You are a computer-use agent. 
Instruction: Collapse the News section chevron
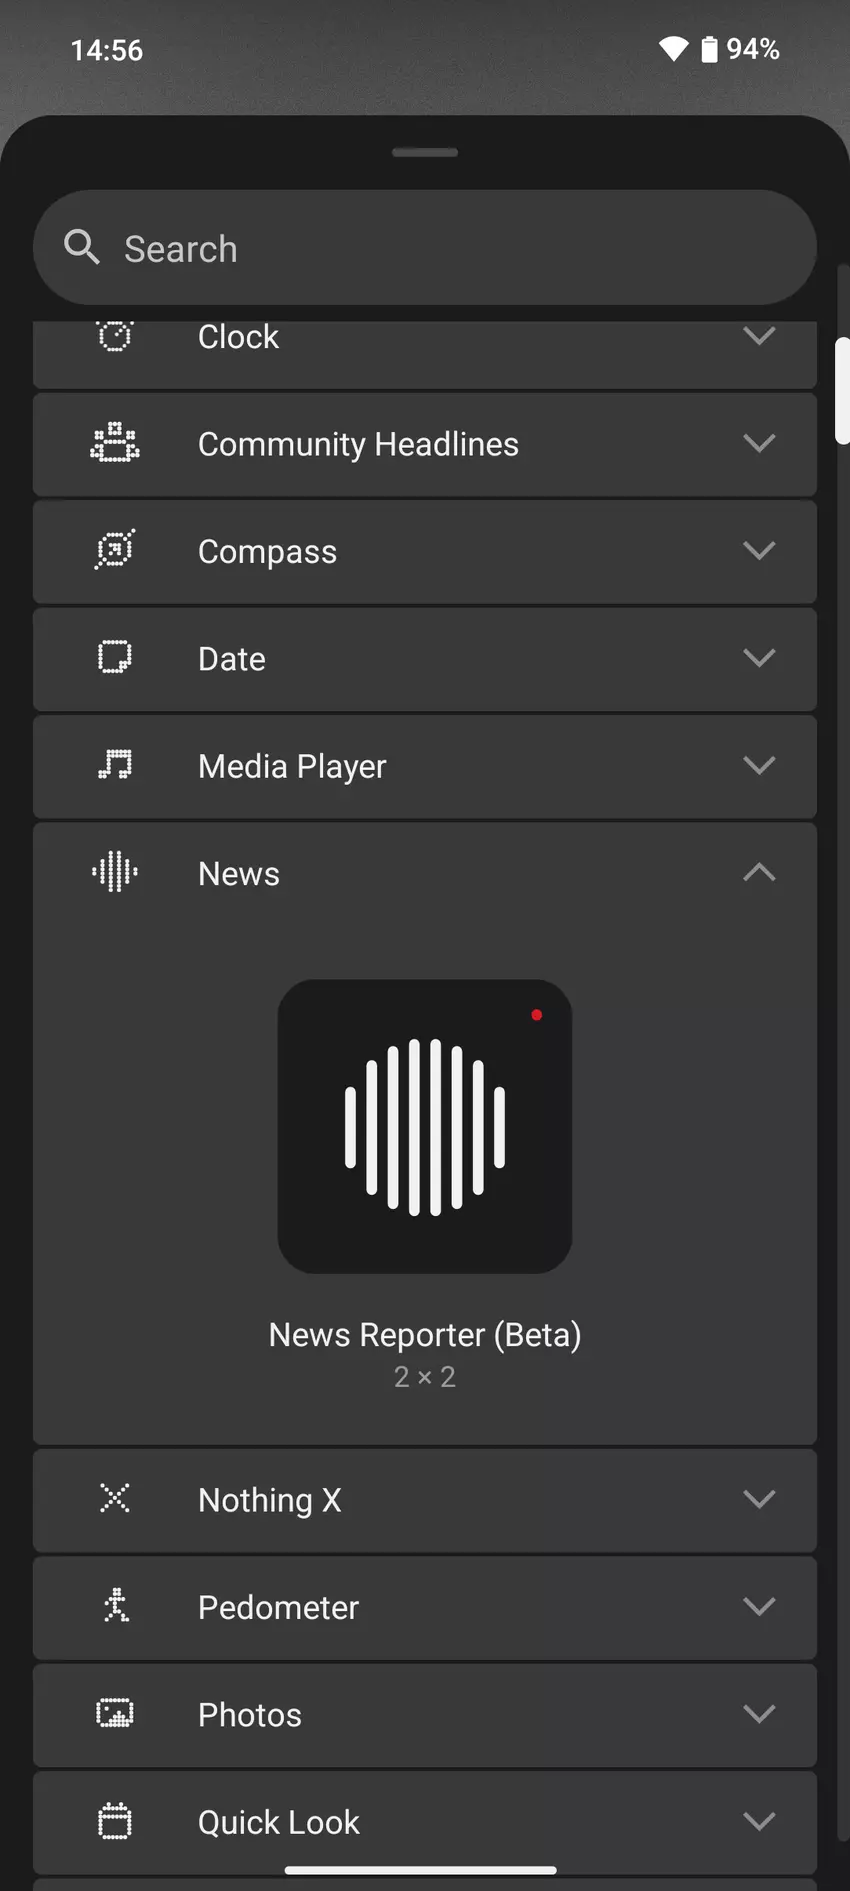click(x=759, y=872)
